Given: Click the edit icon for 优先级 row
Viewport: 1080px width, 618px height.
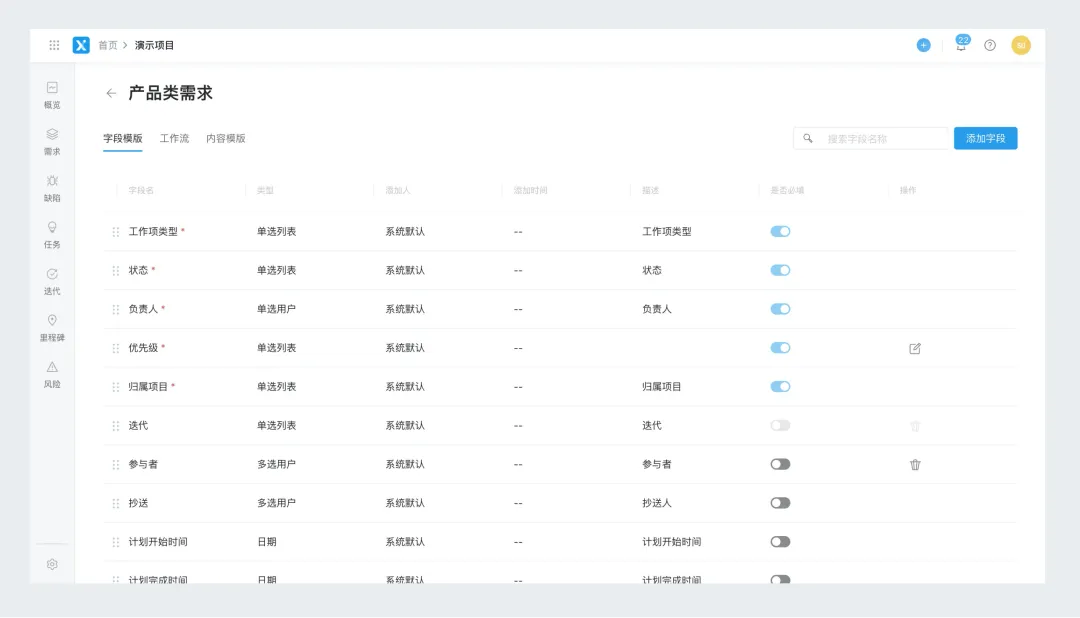Looking at the screenshot, I should [915, 349].
